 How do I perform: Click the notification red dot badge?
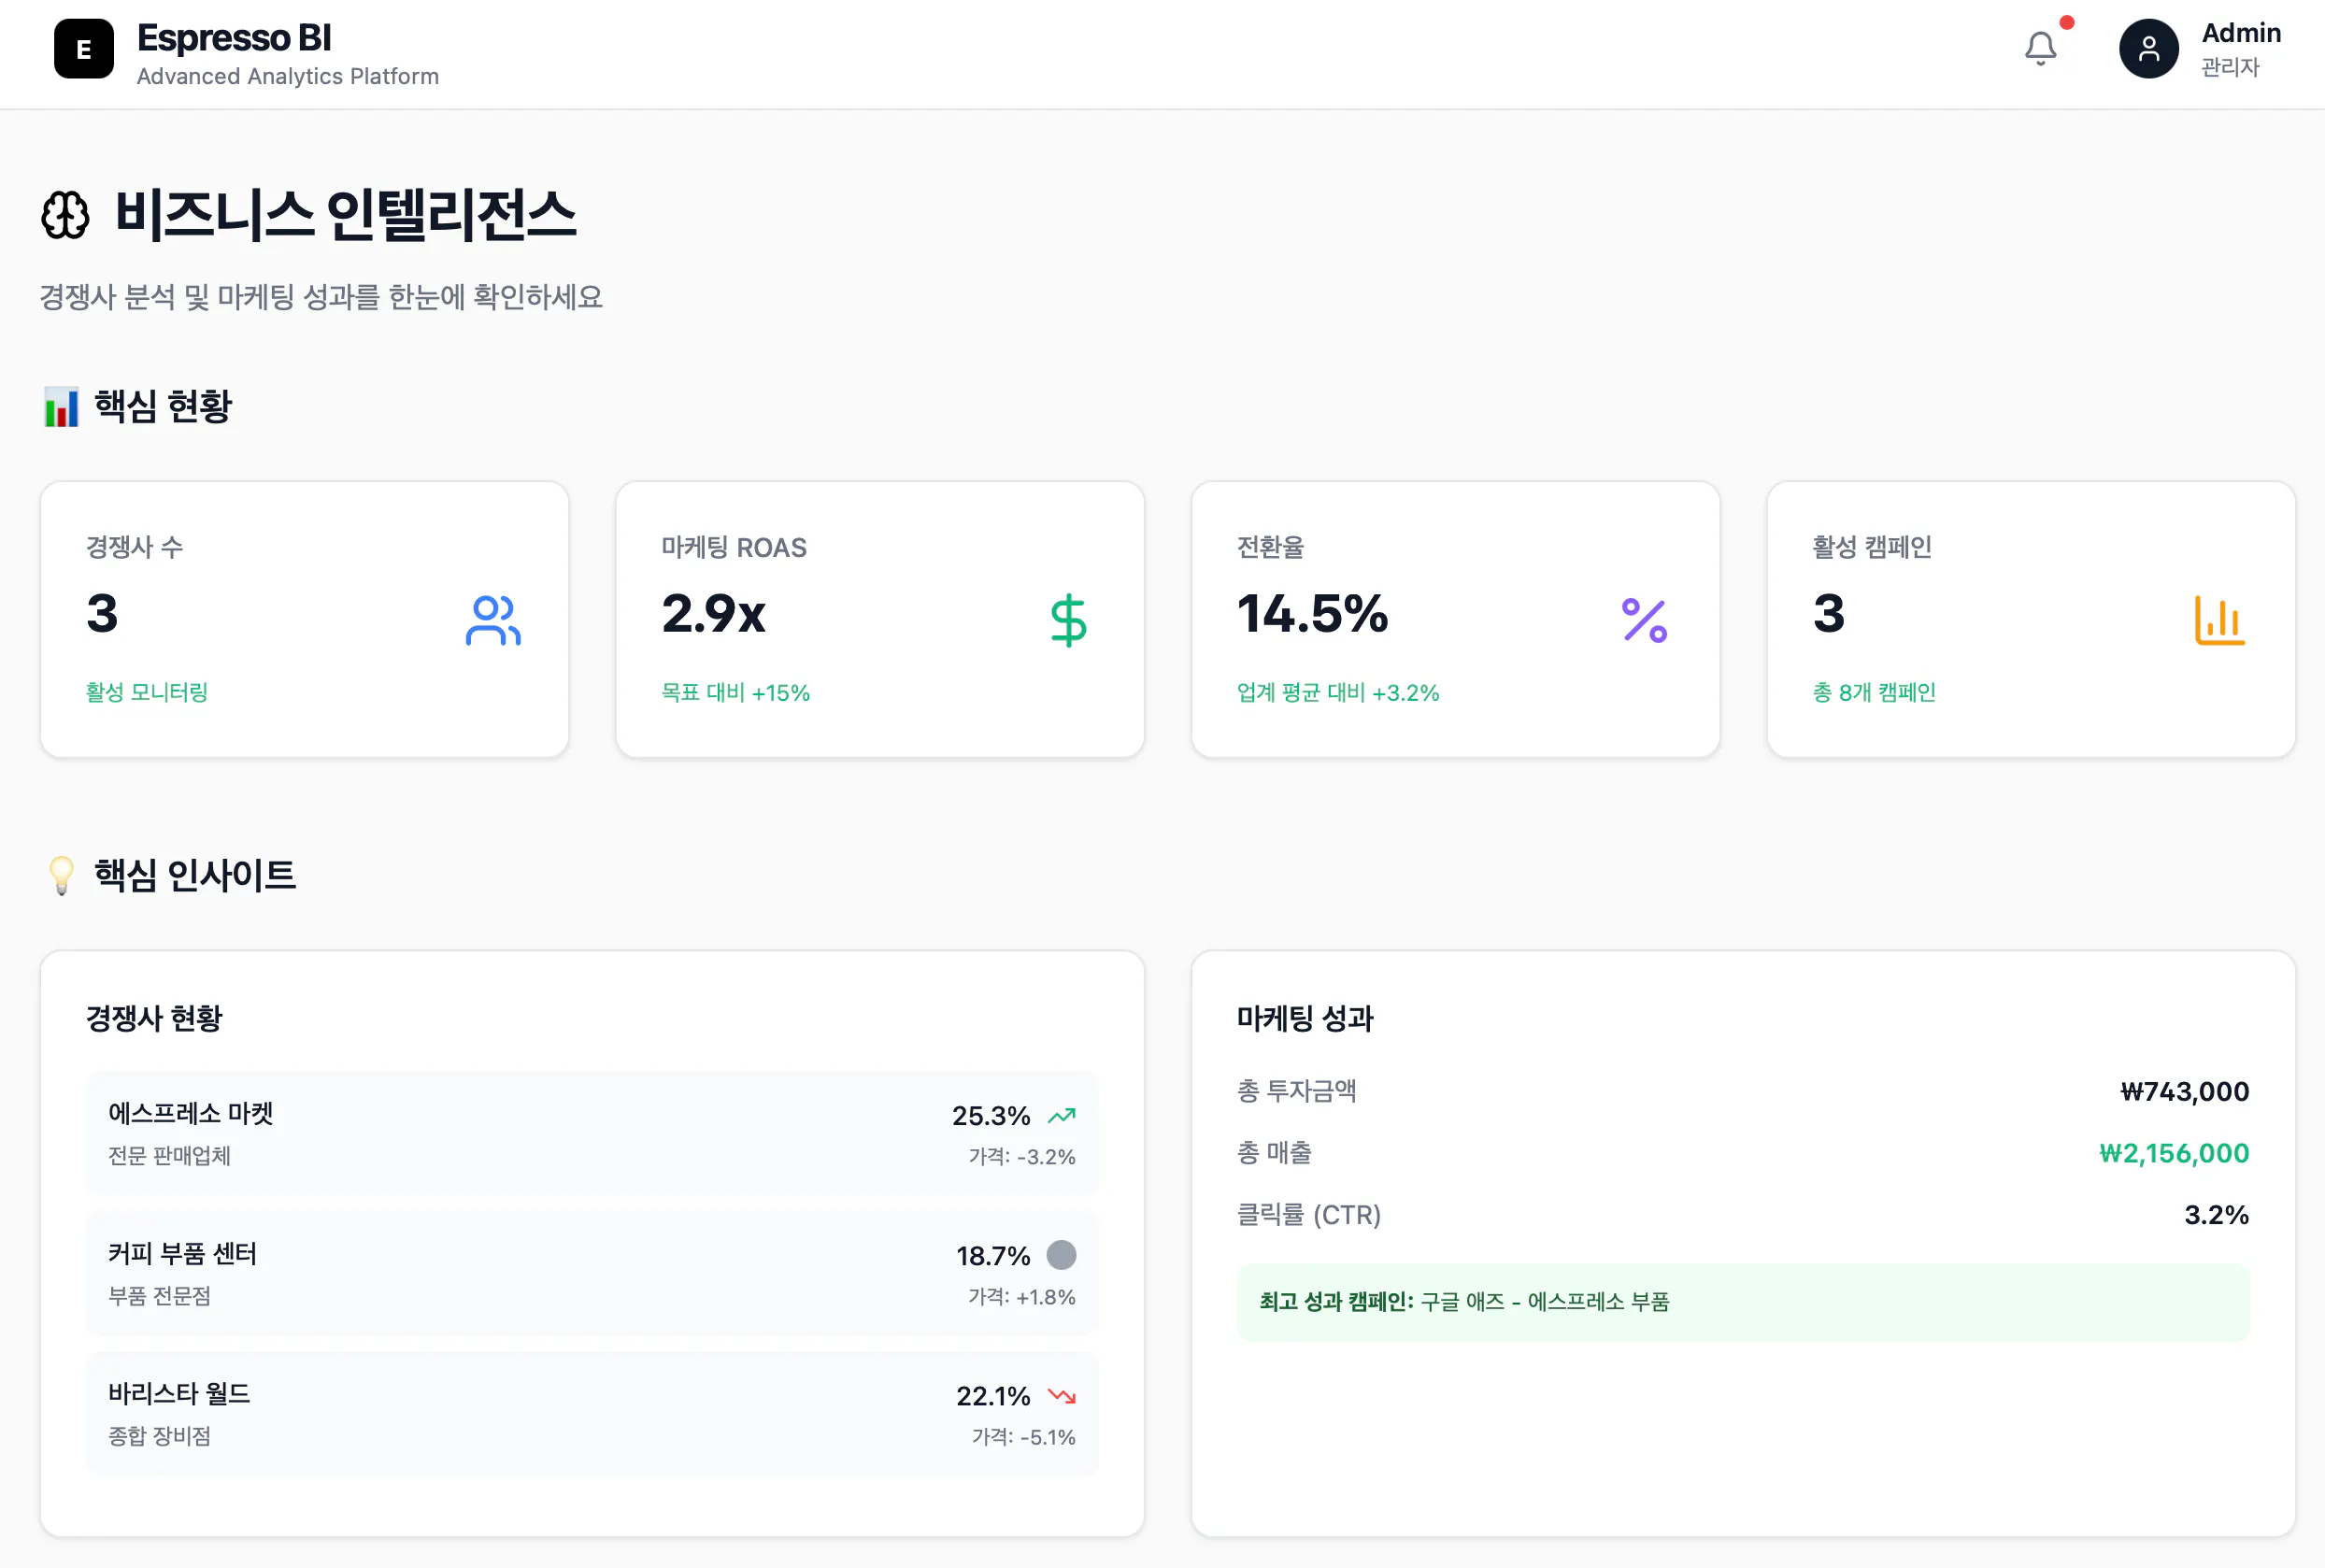pyautogui.click(x=2066, y=22)
